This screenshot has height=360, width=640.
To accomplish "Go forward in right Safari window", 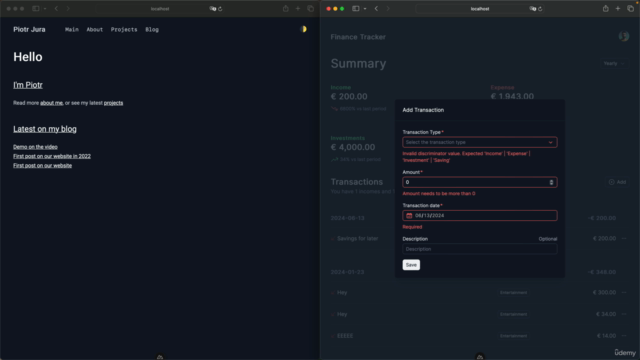I will click(388, 9).
